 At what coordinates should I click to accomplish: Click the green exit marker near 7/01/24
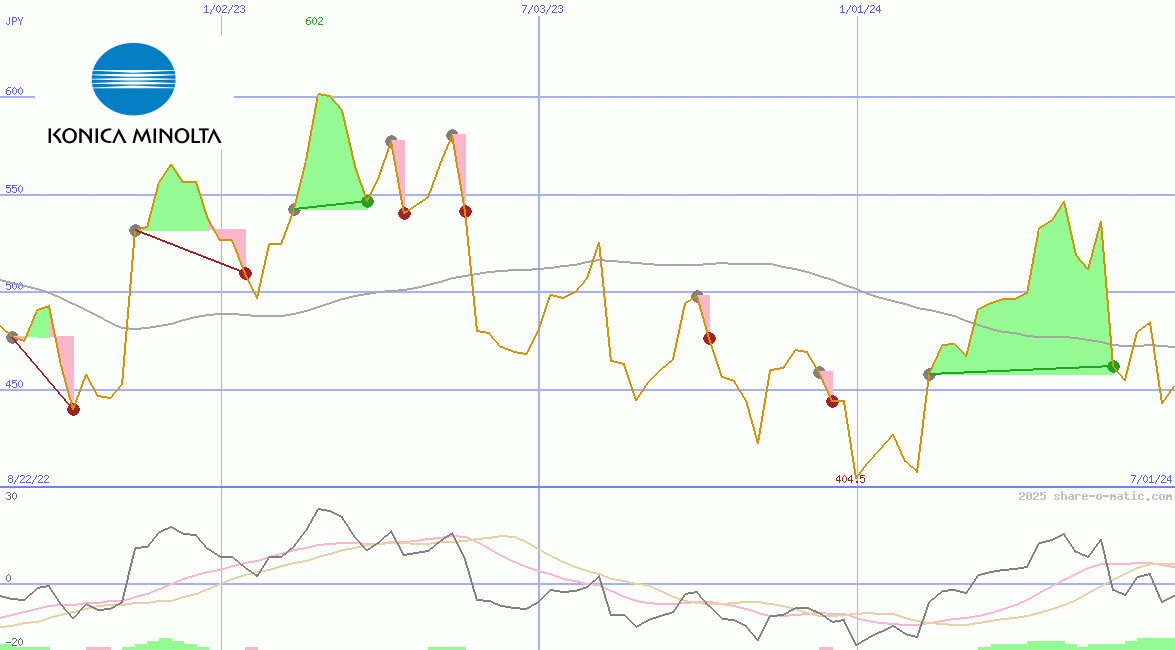pyautogui.click(x=1113, y=367)
